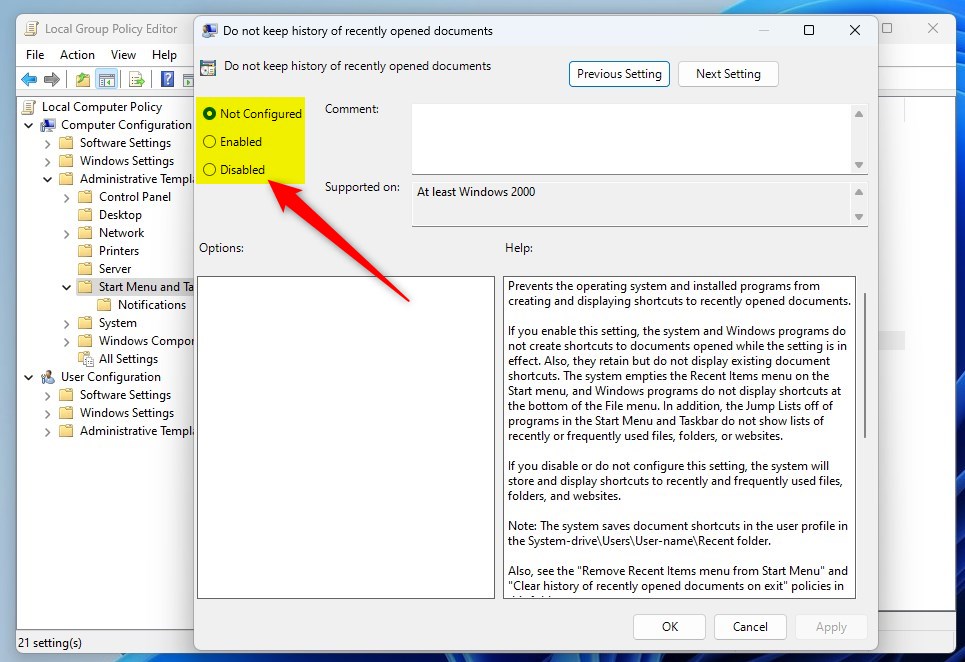Screen dimensions: 965x662
Task: Click the "At least Windows 2000" text
Action: (x=476, y=192)
